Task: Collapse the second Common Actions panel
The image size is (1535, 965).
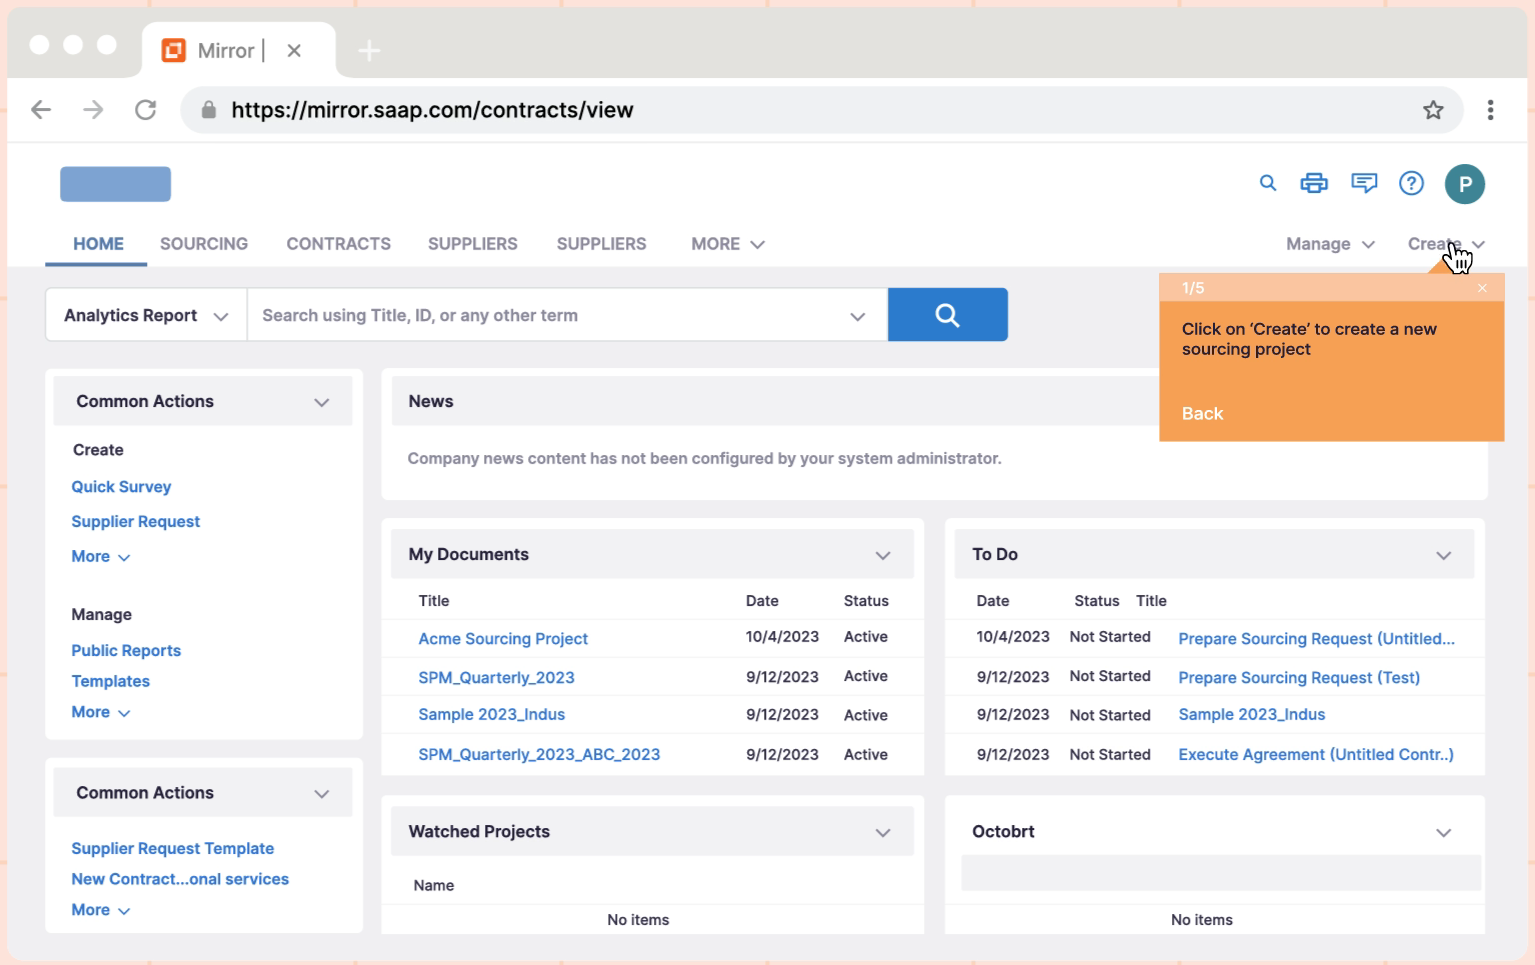Action: pos(322,794)
